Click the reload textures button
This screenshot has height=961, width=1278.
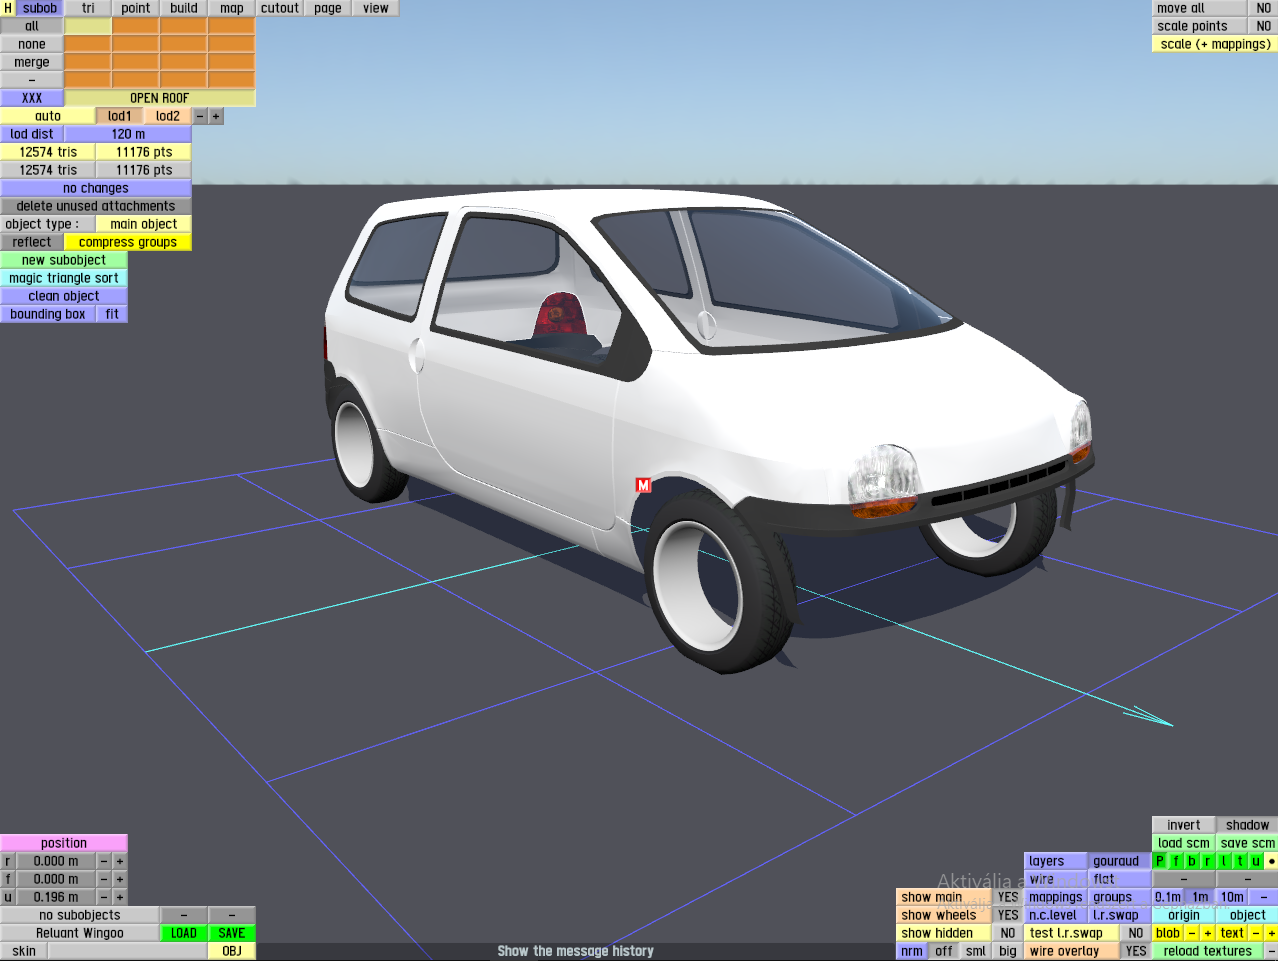1208,951
